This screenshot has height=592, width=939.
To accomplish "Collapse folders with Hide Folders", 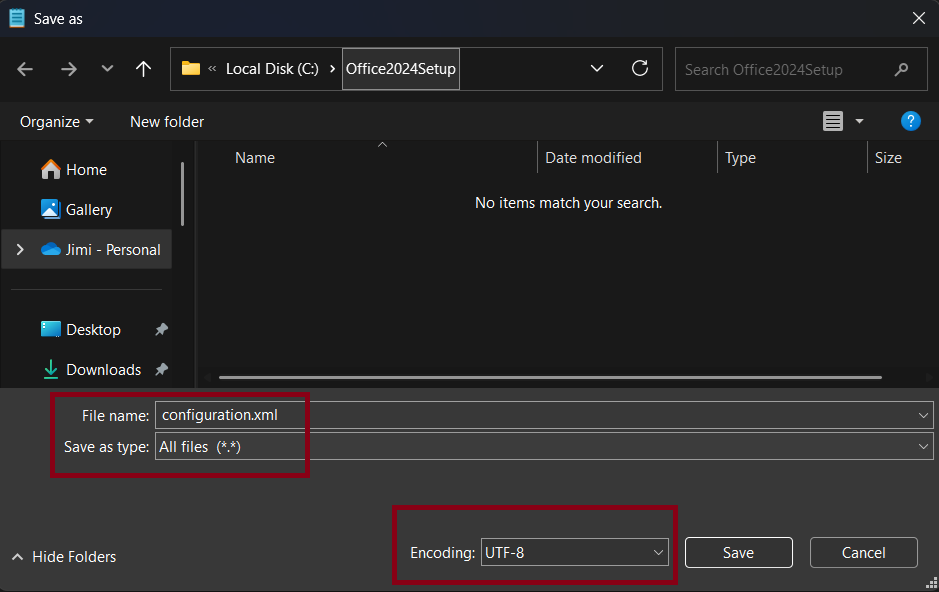I will pos(63,557).
